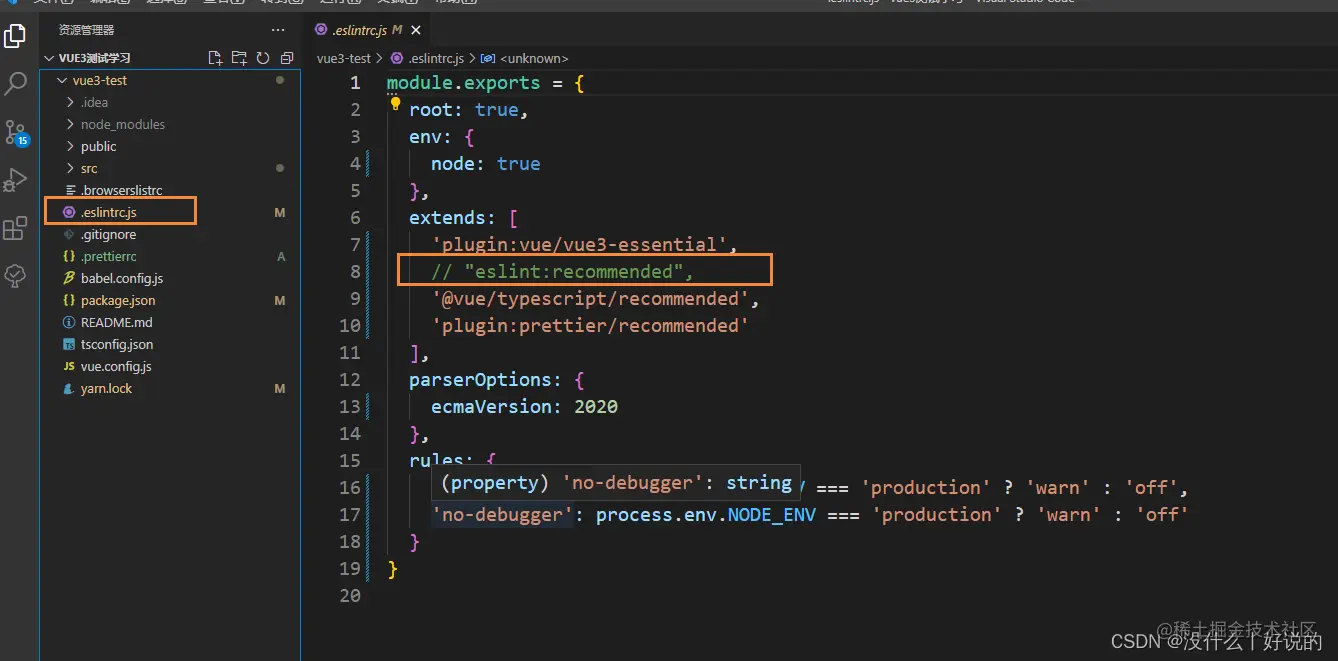Open package.json from file tree

click(118, 300)
